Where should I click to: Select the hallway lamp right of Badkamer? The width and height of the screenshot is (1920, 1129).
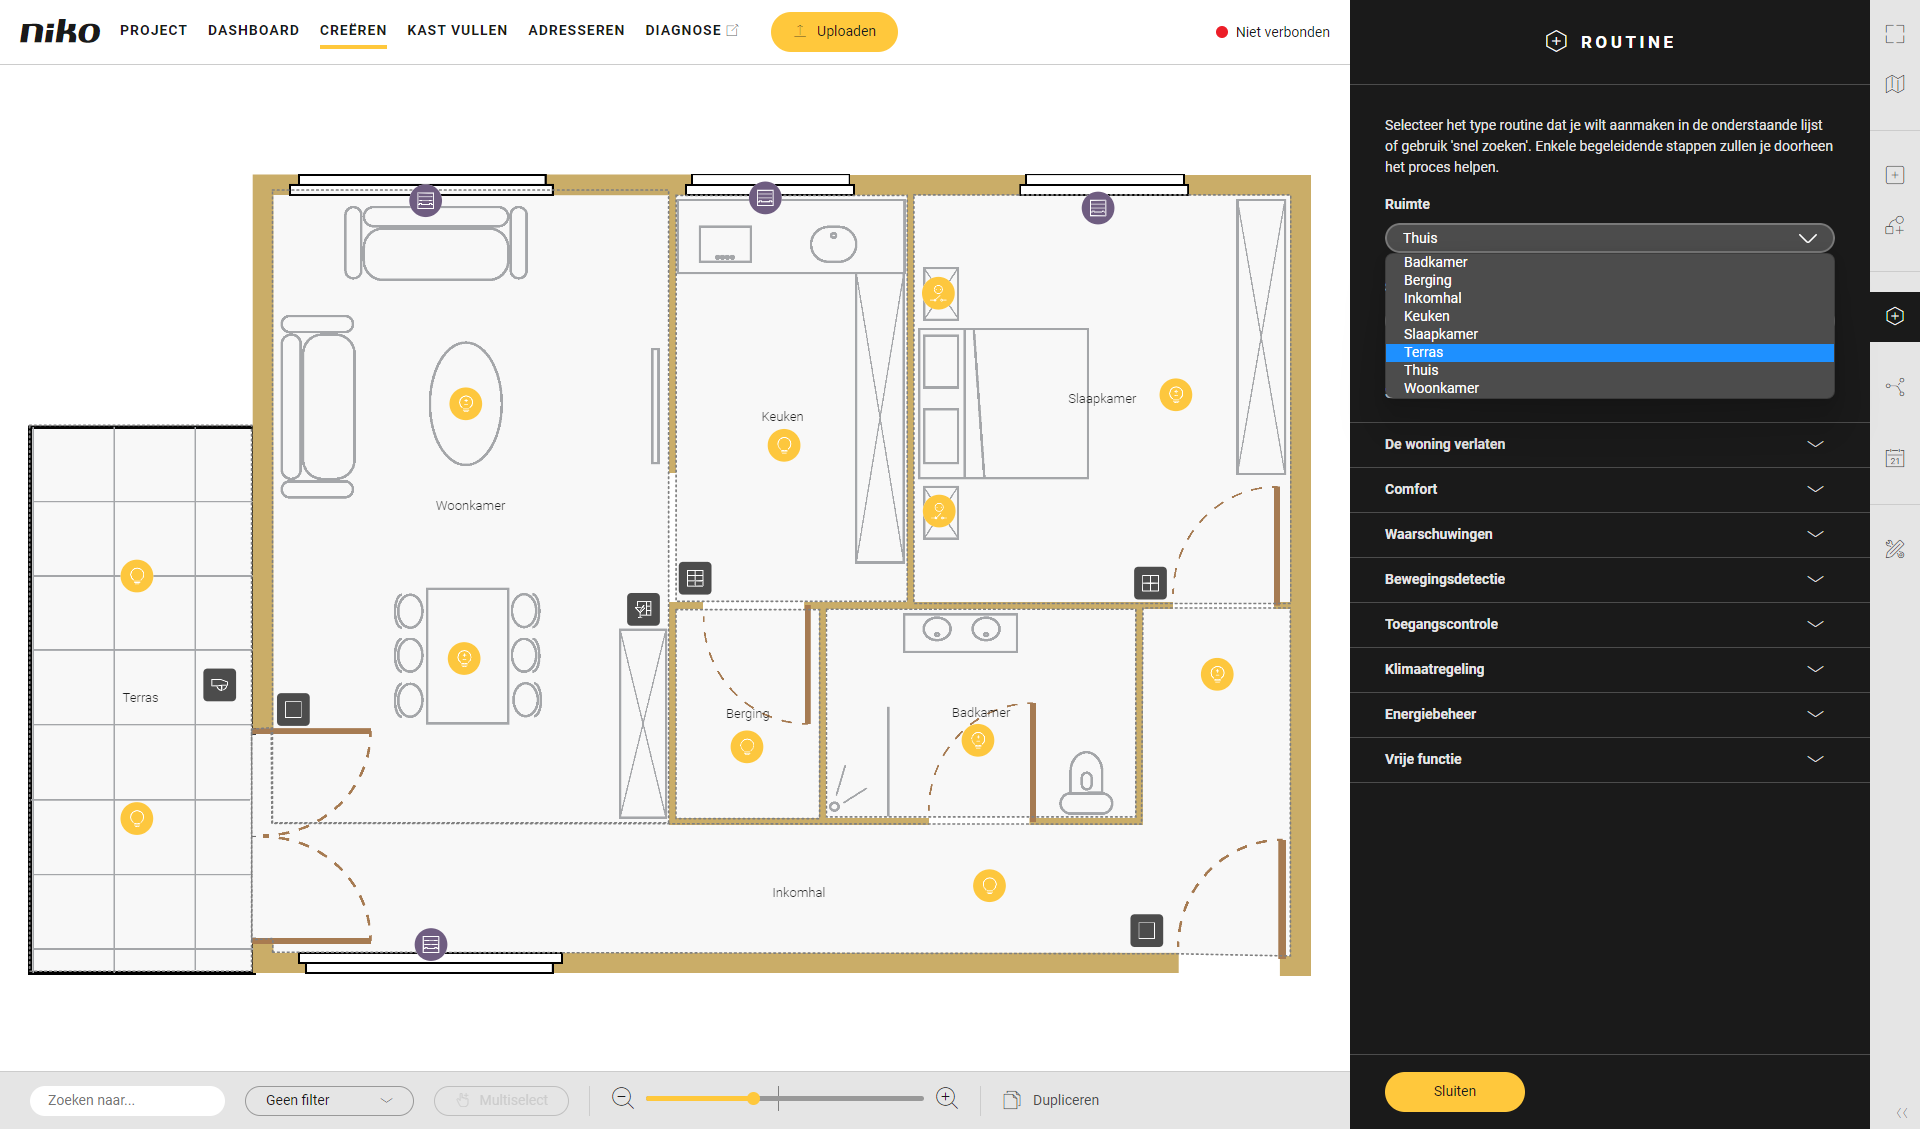tap(1217, 674)
